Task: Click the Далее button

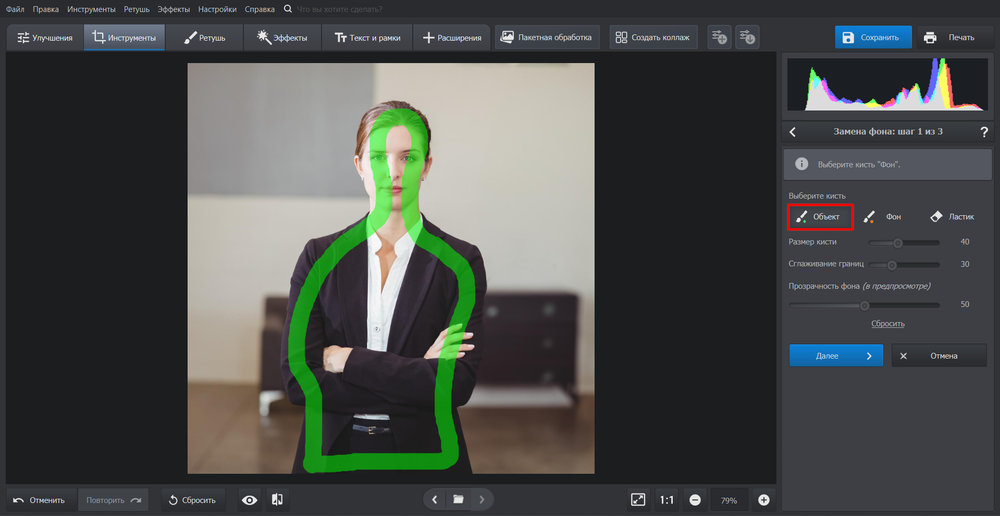Action: click(836, 356)
